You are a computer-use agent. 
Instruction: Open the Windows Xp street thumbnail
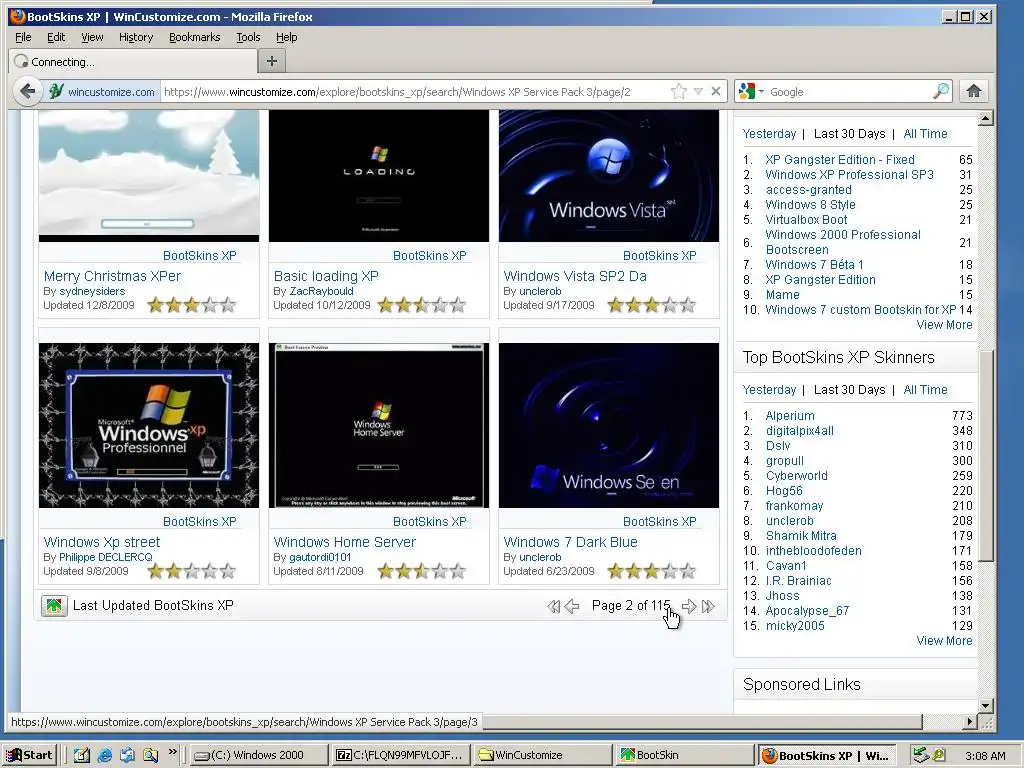click(x=149, y=425)
